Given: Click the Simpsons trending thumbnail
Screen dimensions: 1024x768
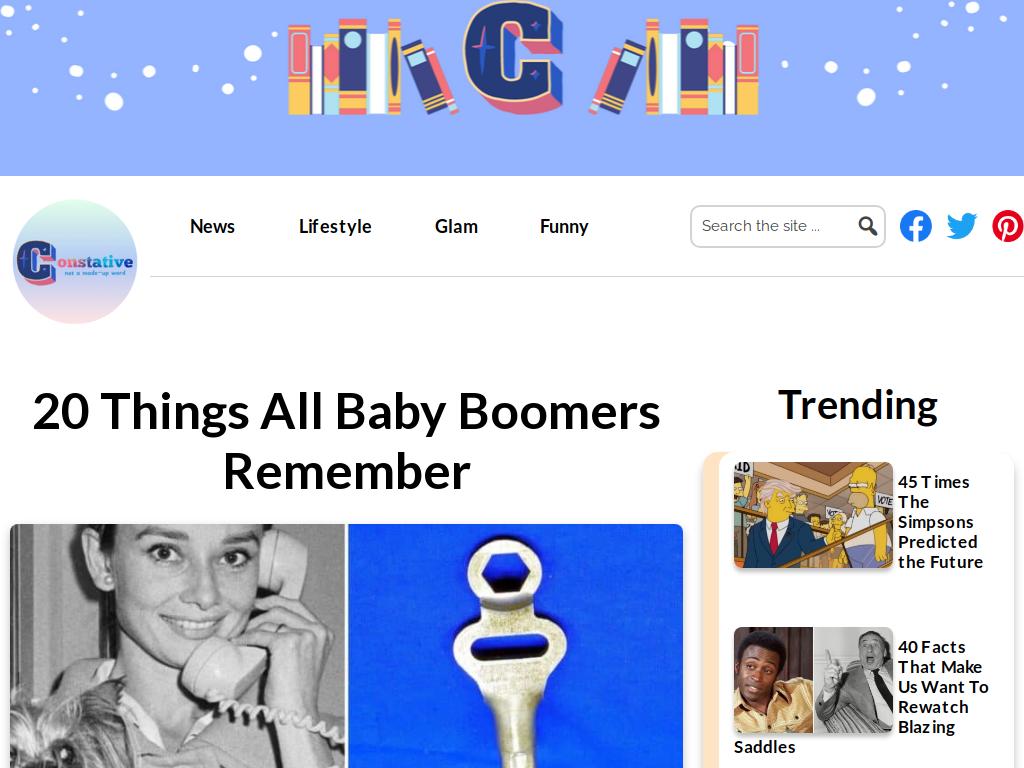Looking at the screenshot, I should coord(813,515).
